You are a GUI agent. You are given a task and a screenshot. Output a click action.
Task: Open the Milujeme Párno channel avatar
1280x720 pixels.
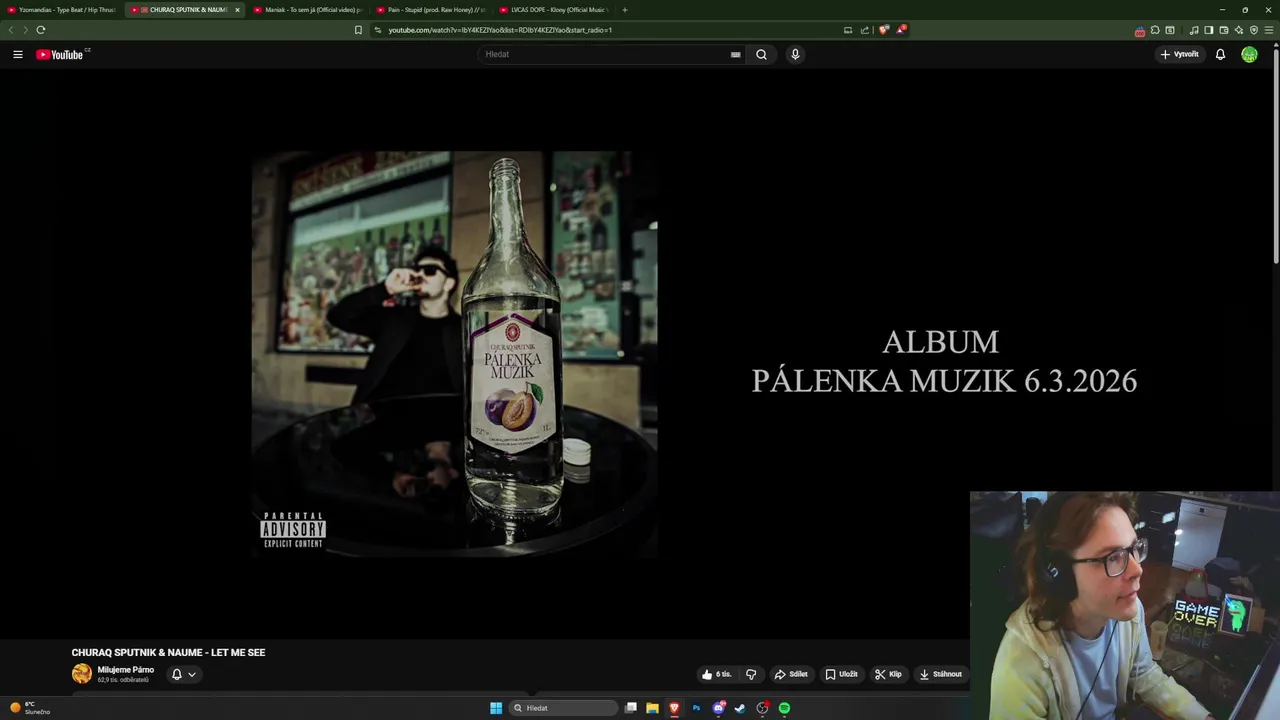(81, 674)
